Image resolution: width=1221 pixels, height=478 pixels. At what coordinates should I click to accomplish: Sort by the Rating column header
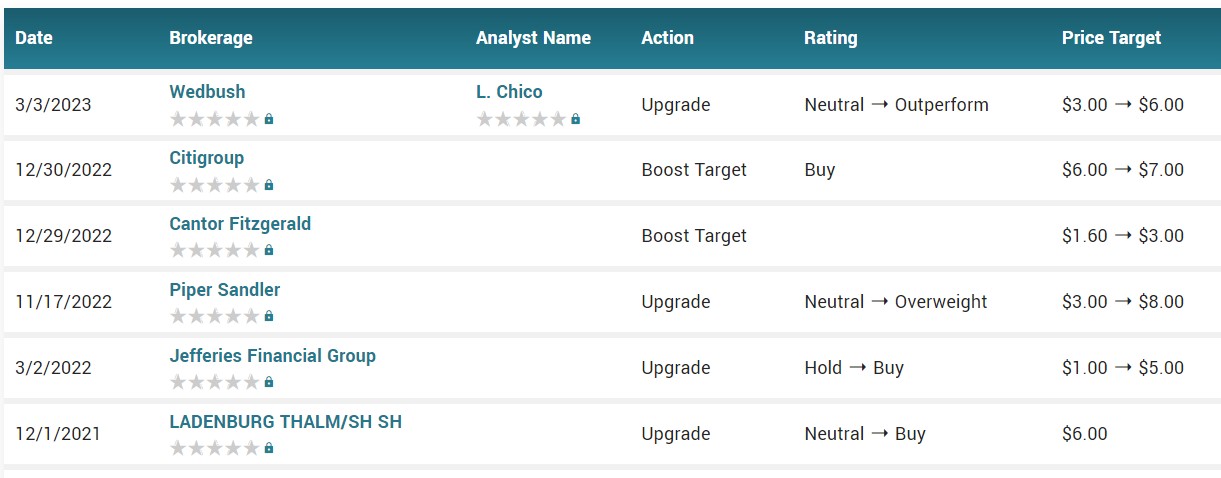[830, 38]
